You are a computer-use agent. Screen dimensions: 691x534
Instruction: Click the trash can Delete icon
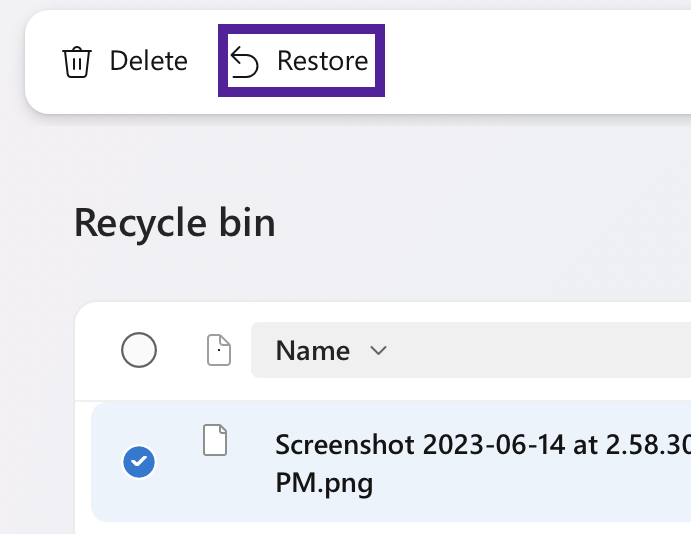point(77,62)
